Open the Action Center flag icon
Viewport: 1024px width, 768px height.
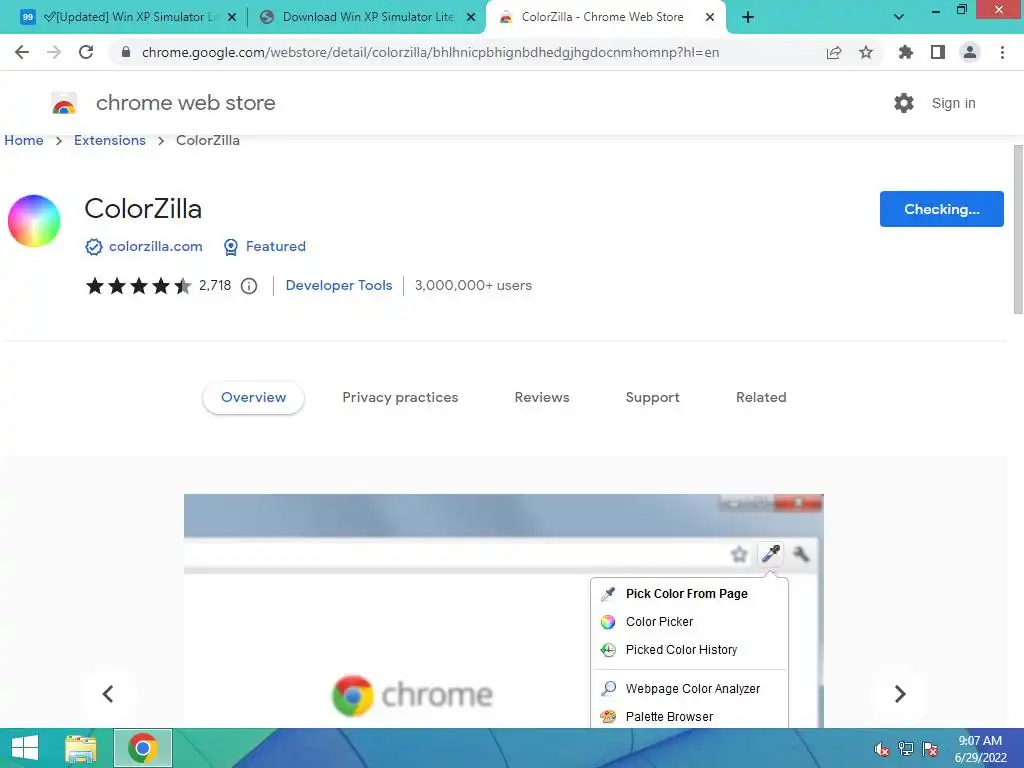(930, 748)
